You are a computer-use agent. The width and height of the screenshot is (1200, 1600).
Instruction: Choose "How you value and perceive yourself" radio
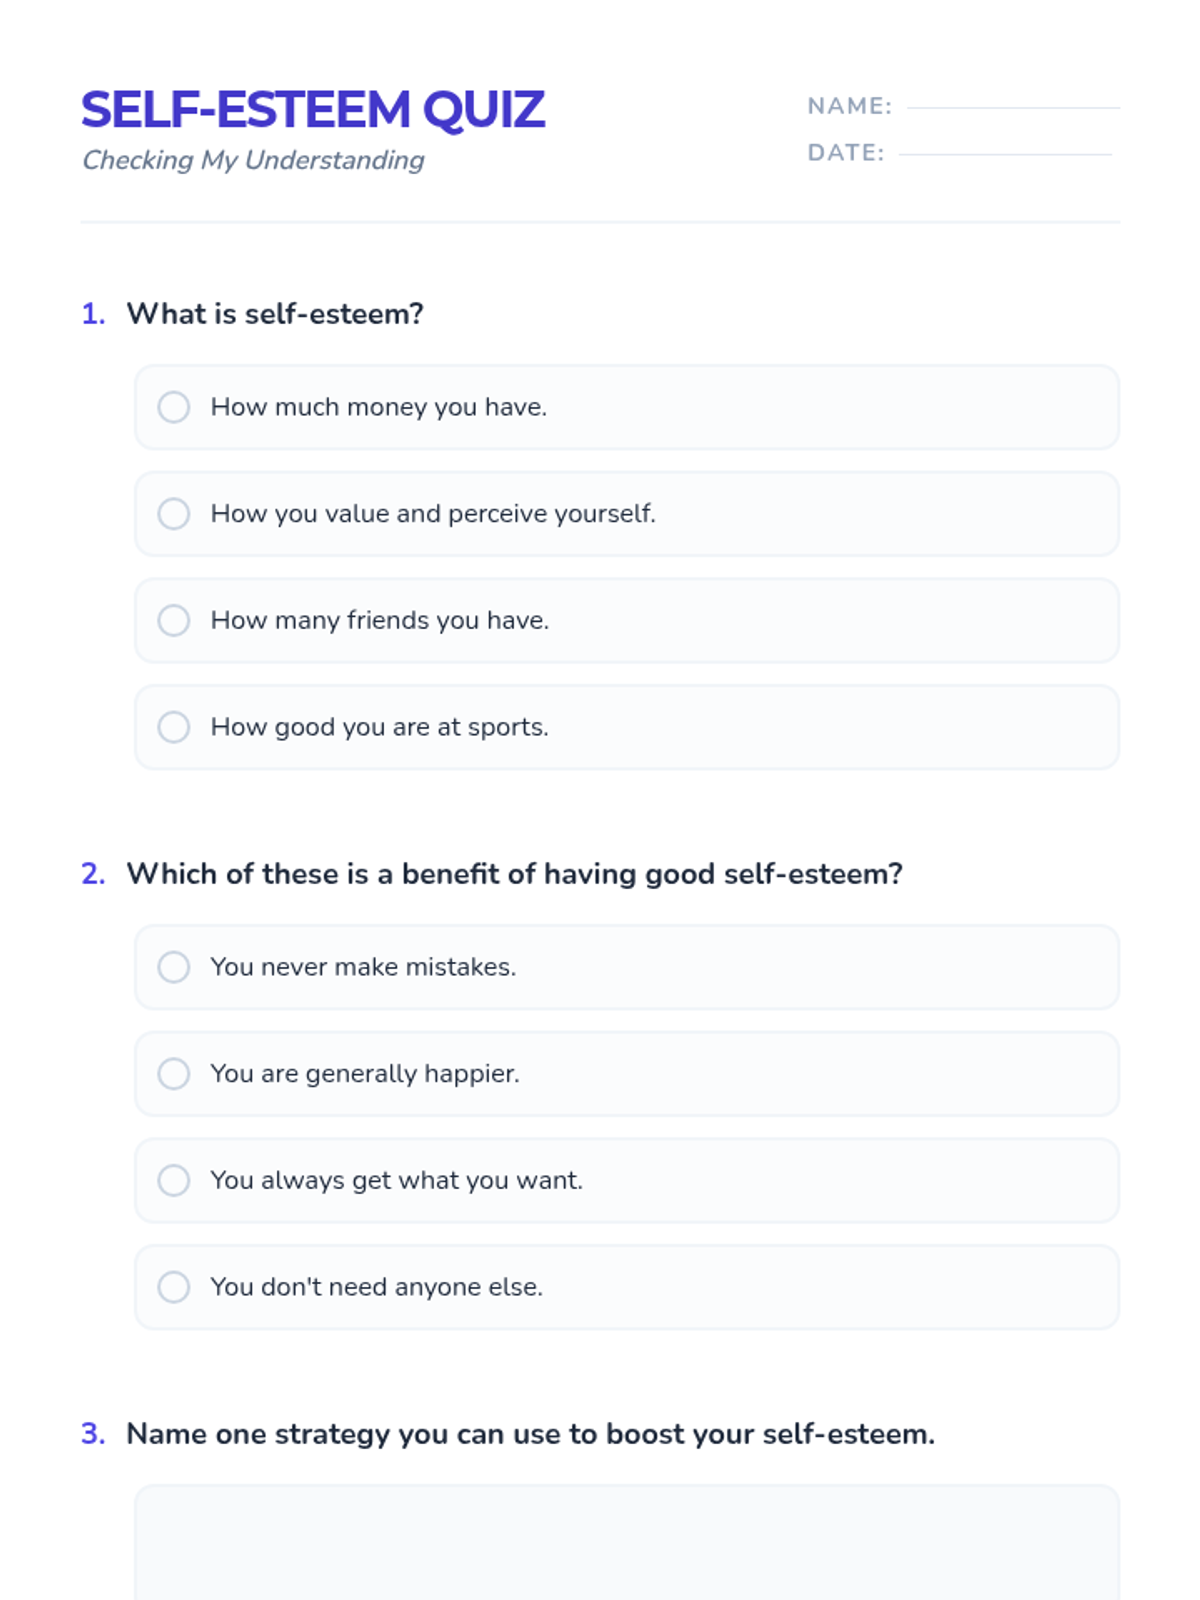tap(174, 514)
